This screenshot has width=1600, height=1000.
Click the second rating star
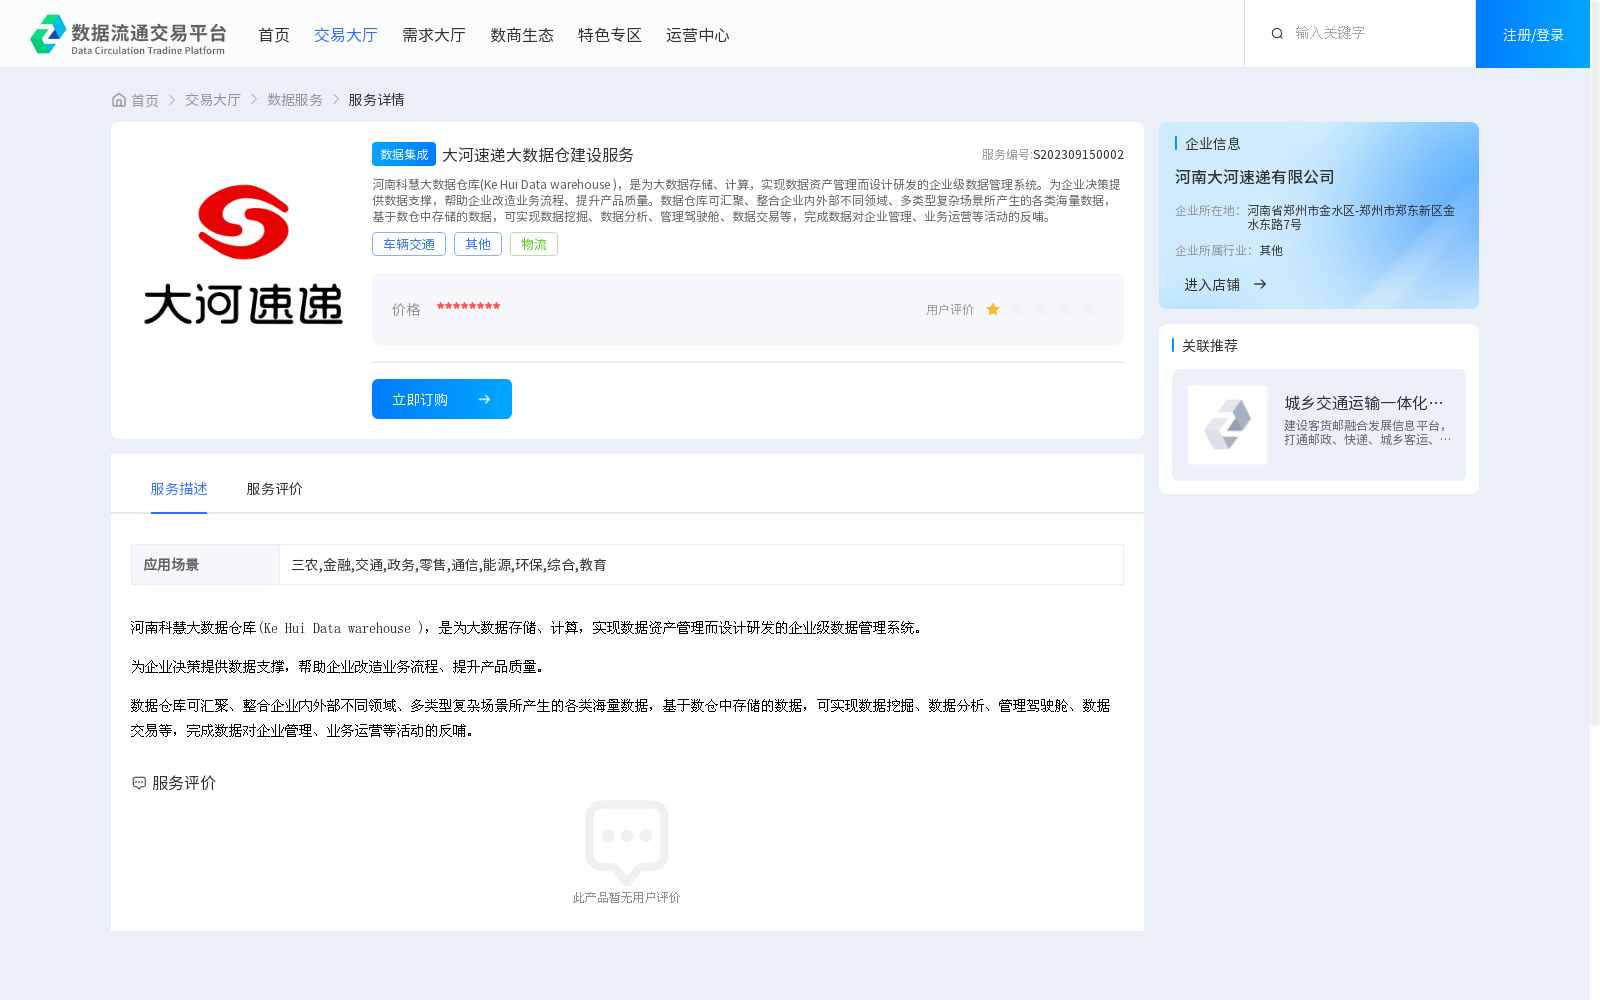[1017, 310]
